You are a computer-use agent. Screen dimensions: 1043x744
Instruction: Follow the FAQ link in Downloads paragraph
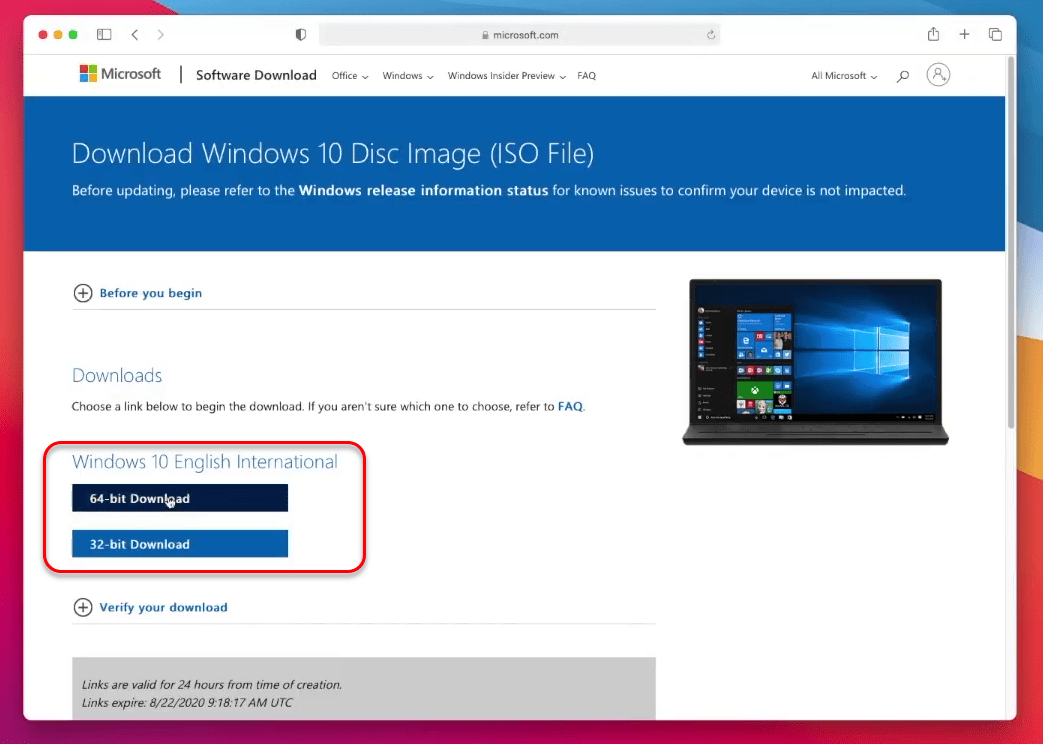(570, 406)
